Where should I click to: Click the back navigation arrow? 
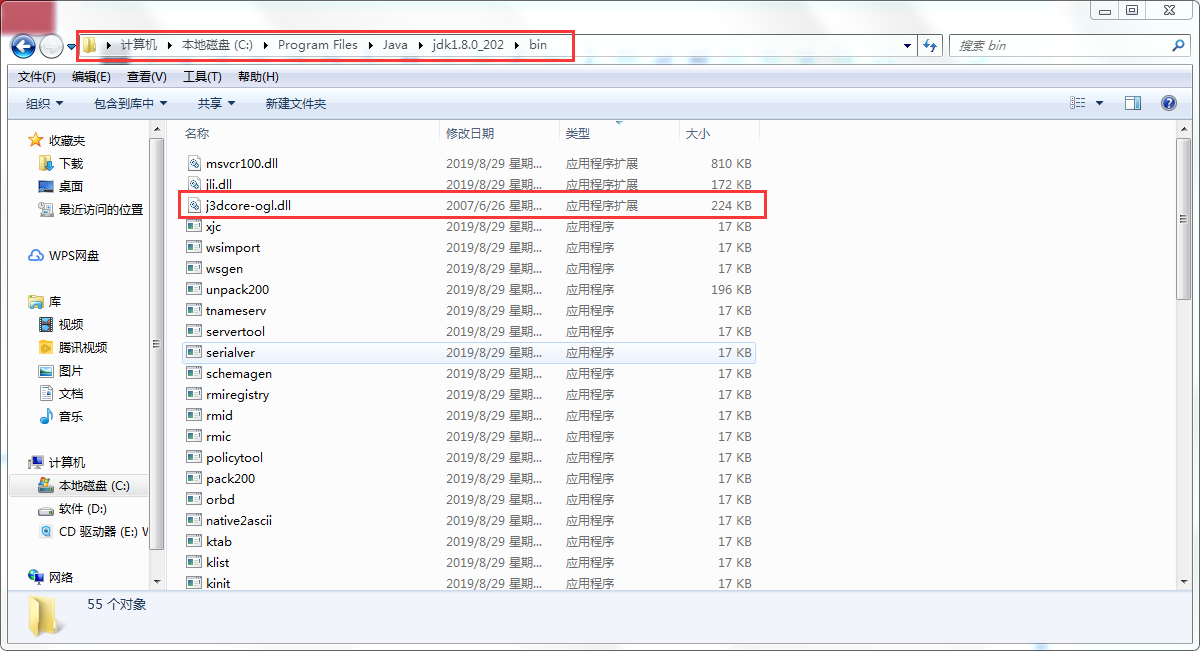point(22,45)
